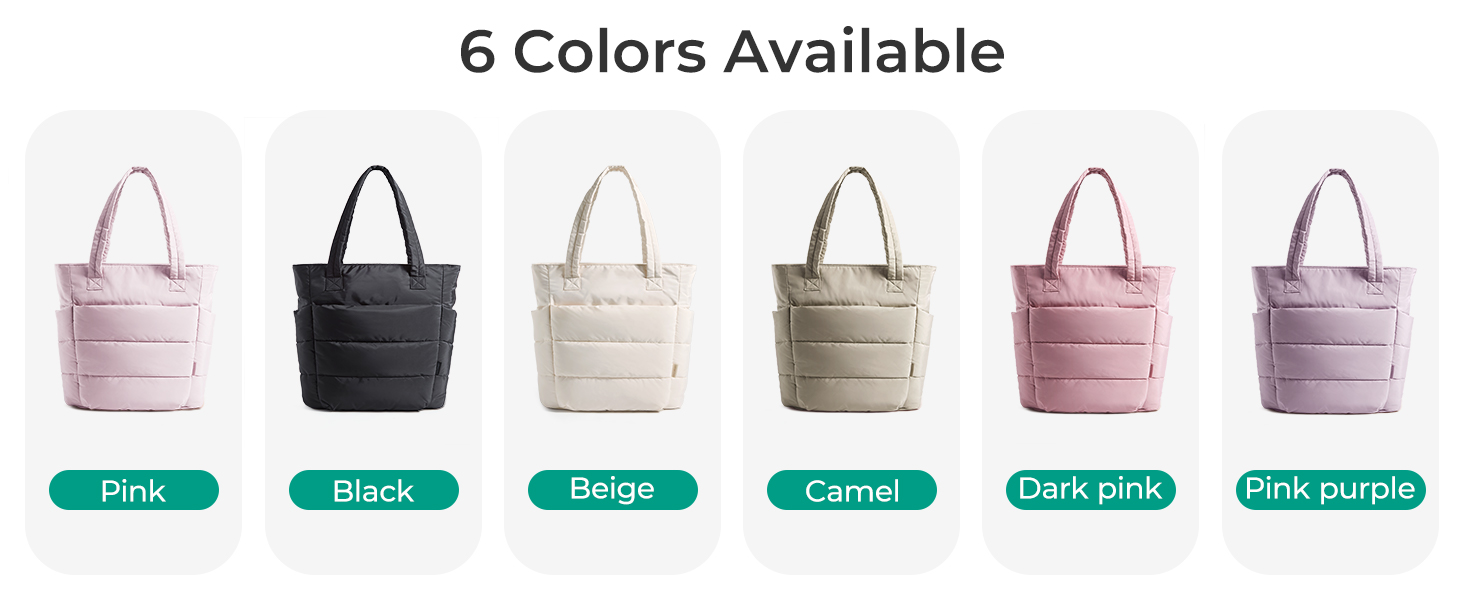The height and width of the screenshot is (600, 1464).
Task: Click the dark pink tote bag image
Action: click(1091, 290)
